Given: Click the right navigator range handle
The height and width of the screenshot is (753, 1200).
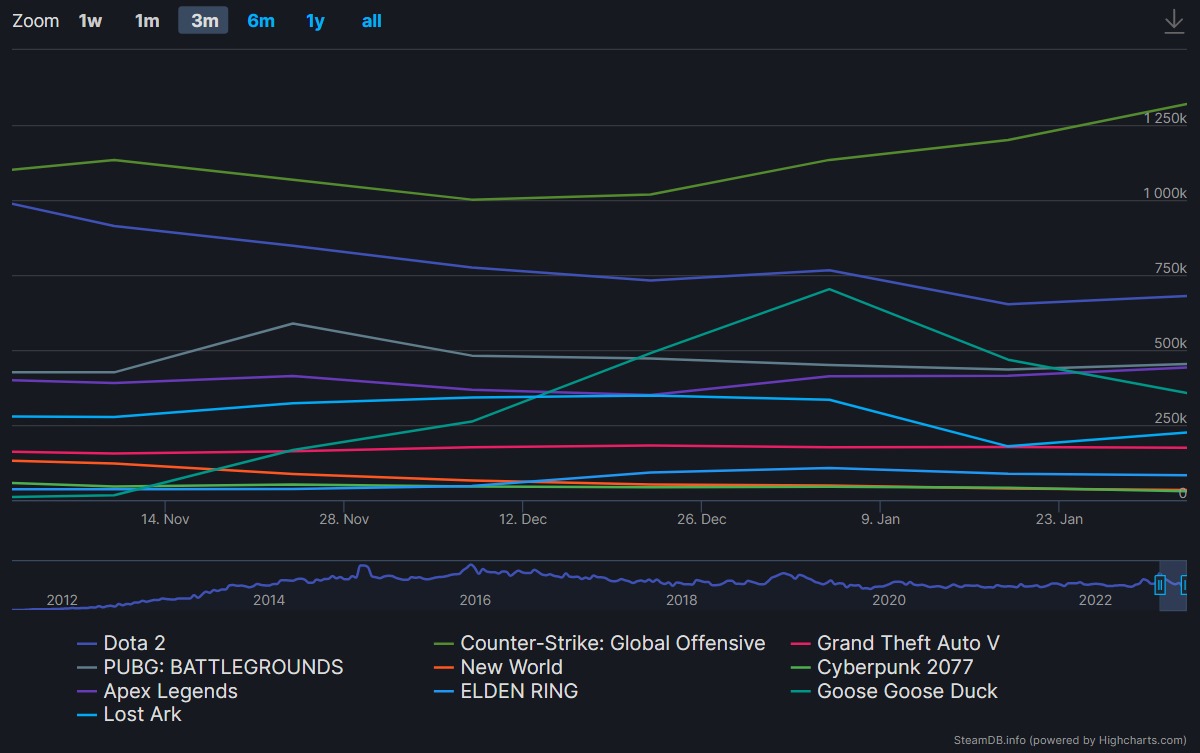Looking at the screenshot, I should pos(1185,585).
